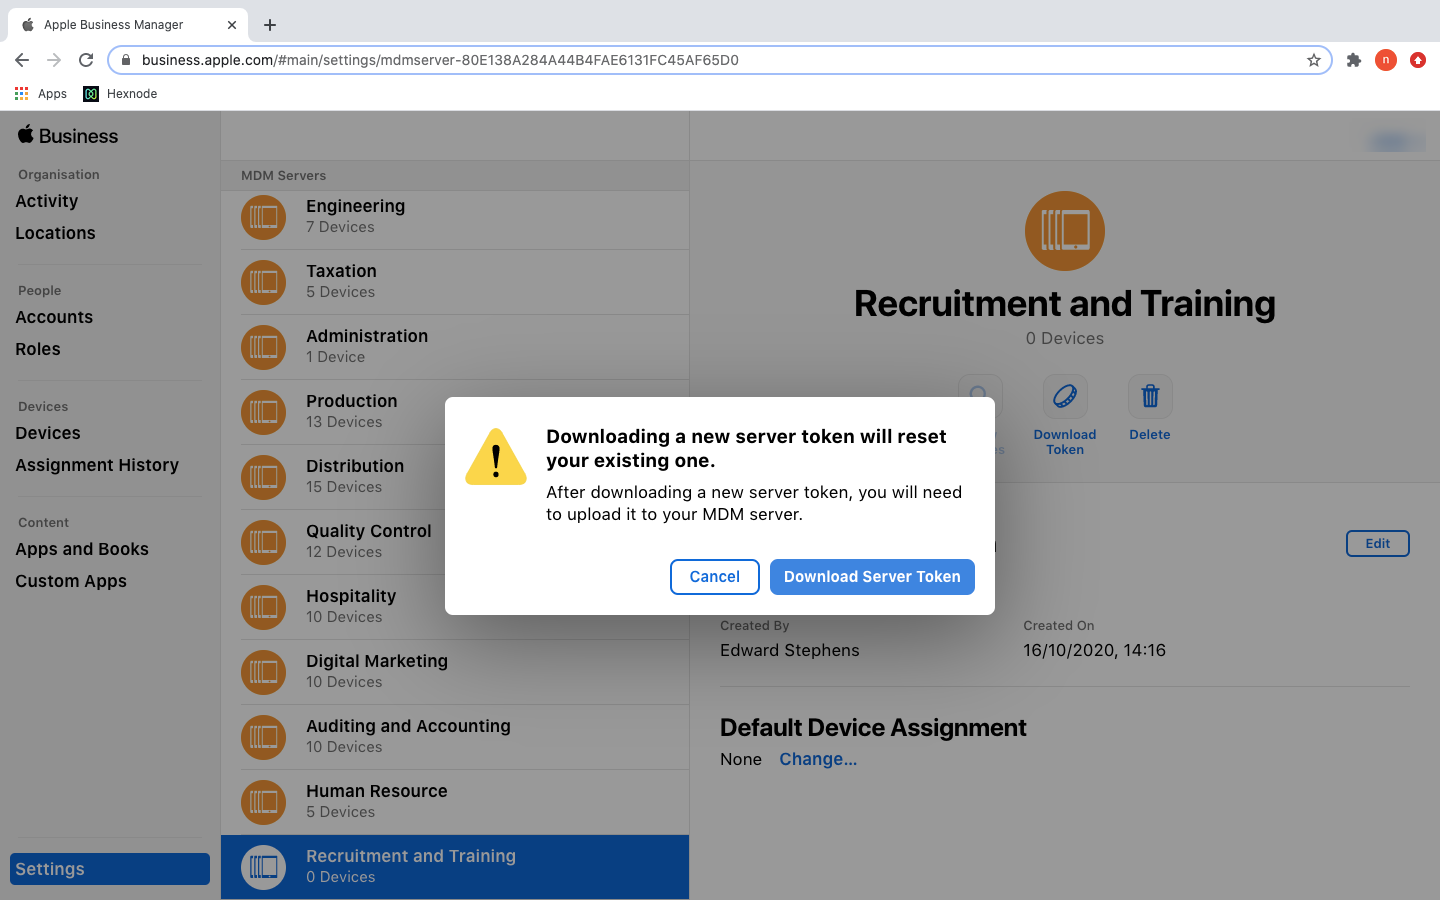
Task: Bookmark this page with the star icon
Action: [x=1314, y=60]
